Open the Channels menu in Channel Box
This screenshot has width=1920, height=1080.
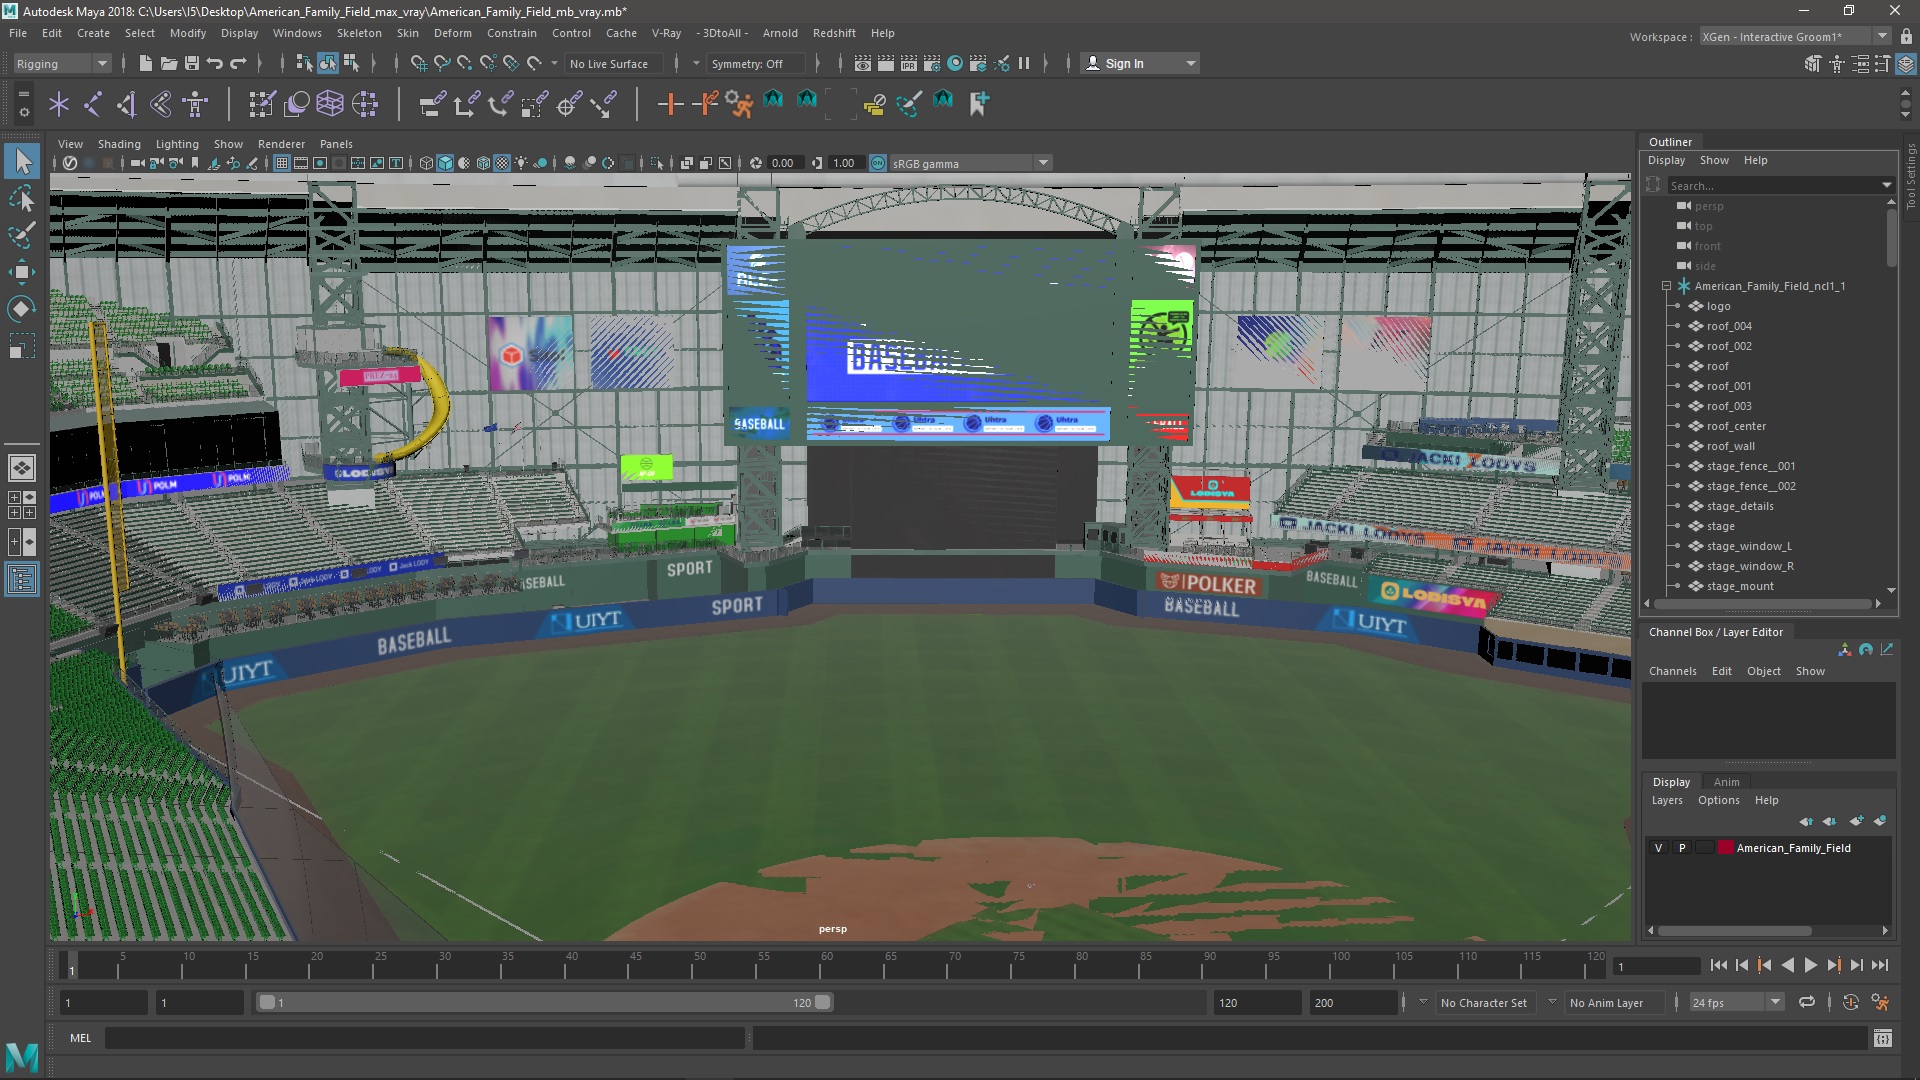1672,671
